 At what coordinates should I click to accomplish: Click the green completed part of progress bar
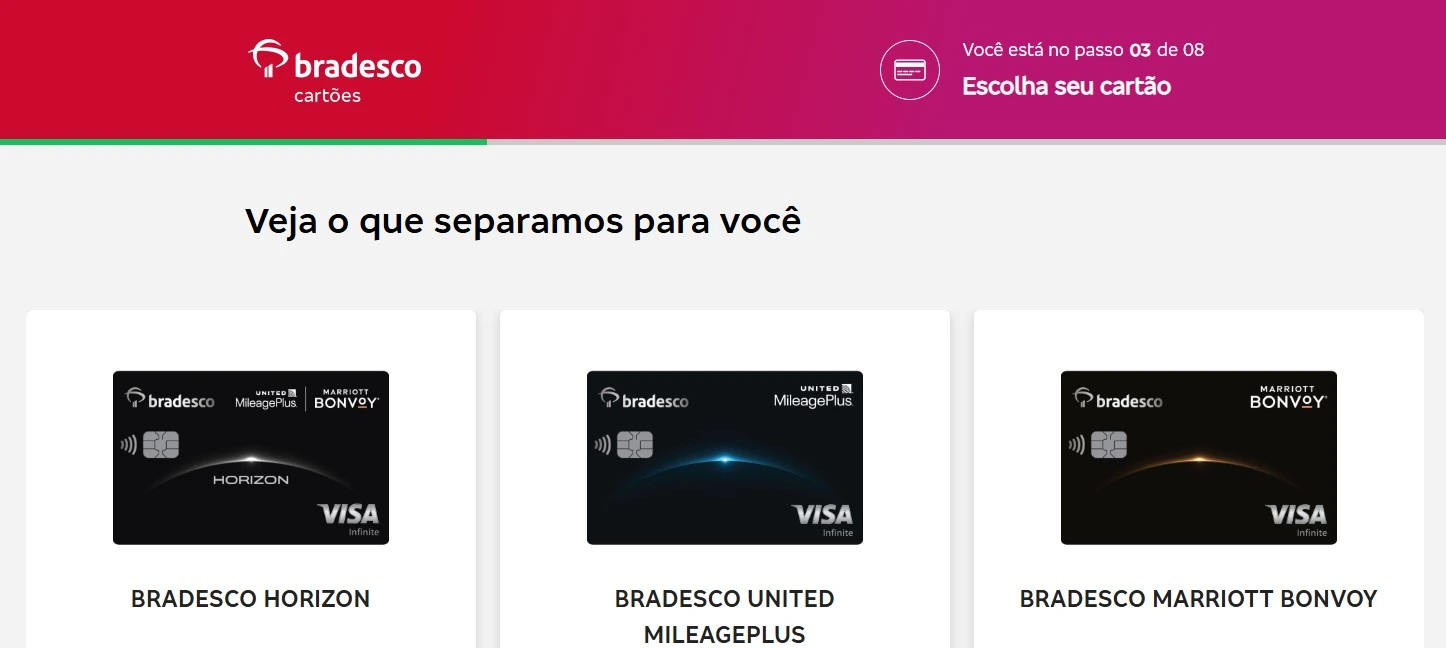pyautogui.click(x=243, y=142)
